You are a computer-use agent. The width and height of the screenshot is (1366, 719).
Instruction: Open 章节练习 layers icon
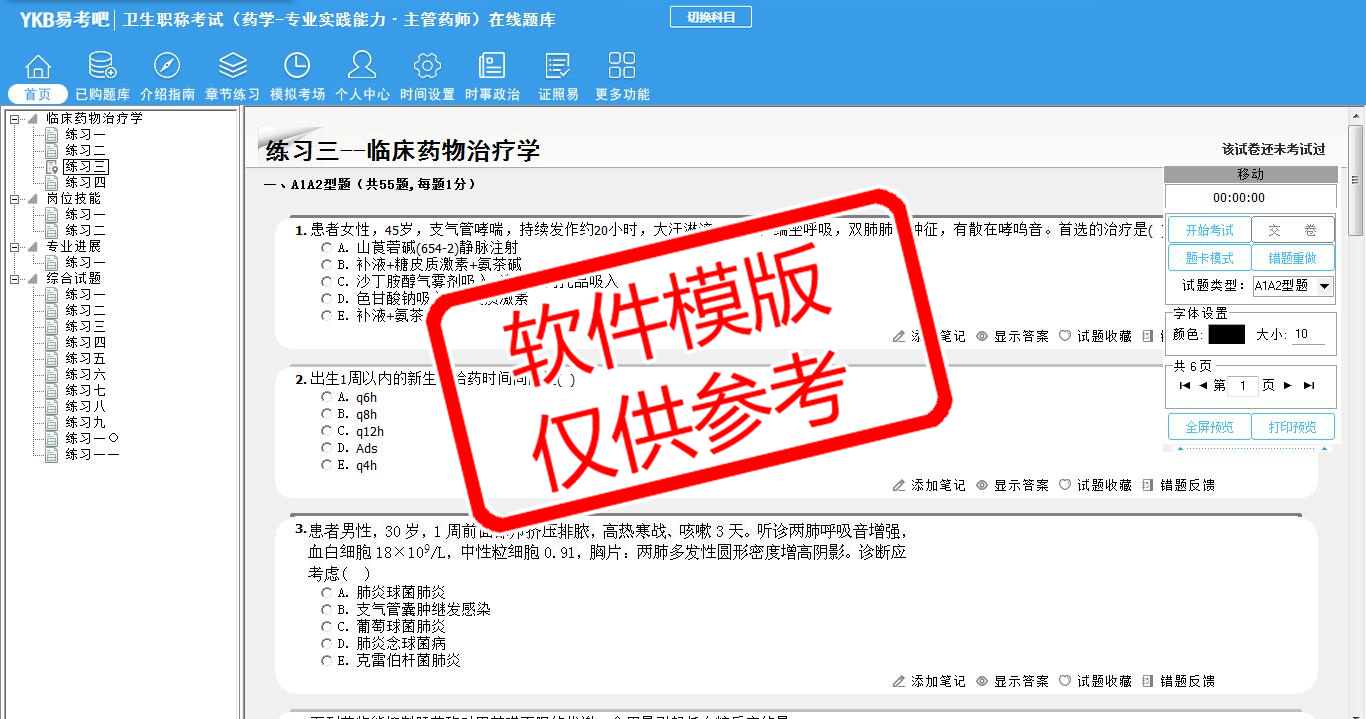point(232,66)
